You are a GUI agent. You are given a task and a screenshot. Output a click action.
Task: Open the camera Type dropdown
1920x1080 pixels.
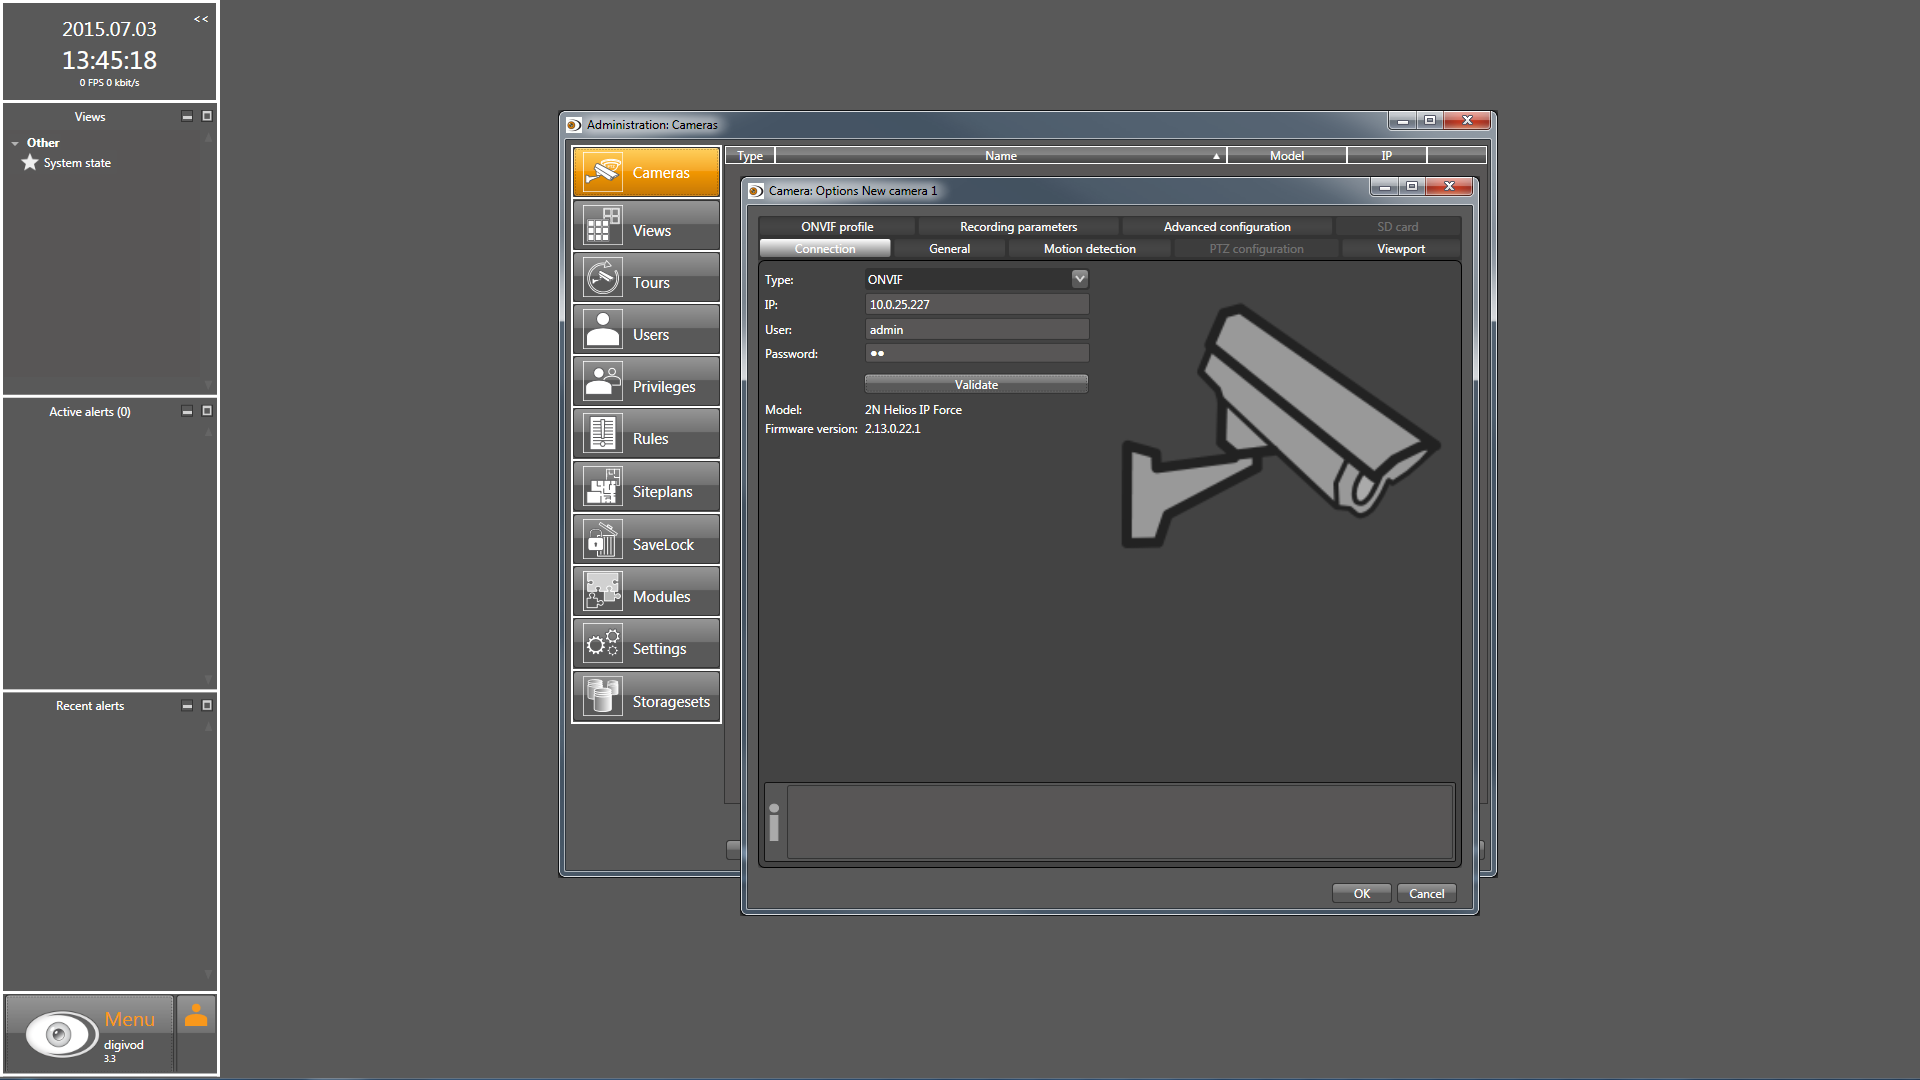click(x=1079, y=279)
